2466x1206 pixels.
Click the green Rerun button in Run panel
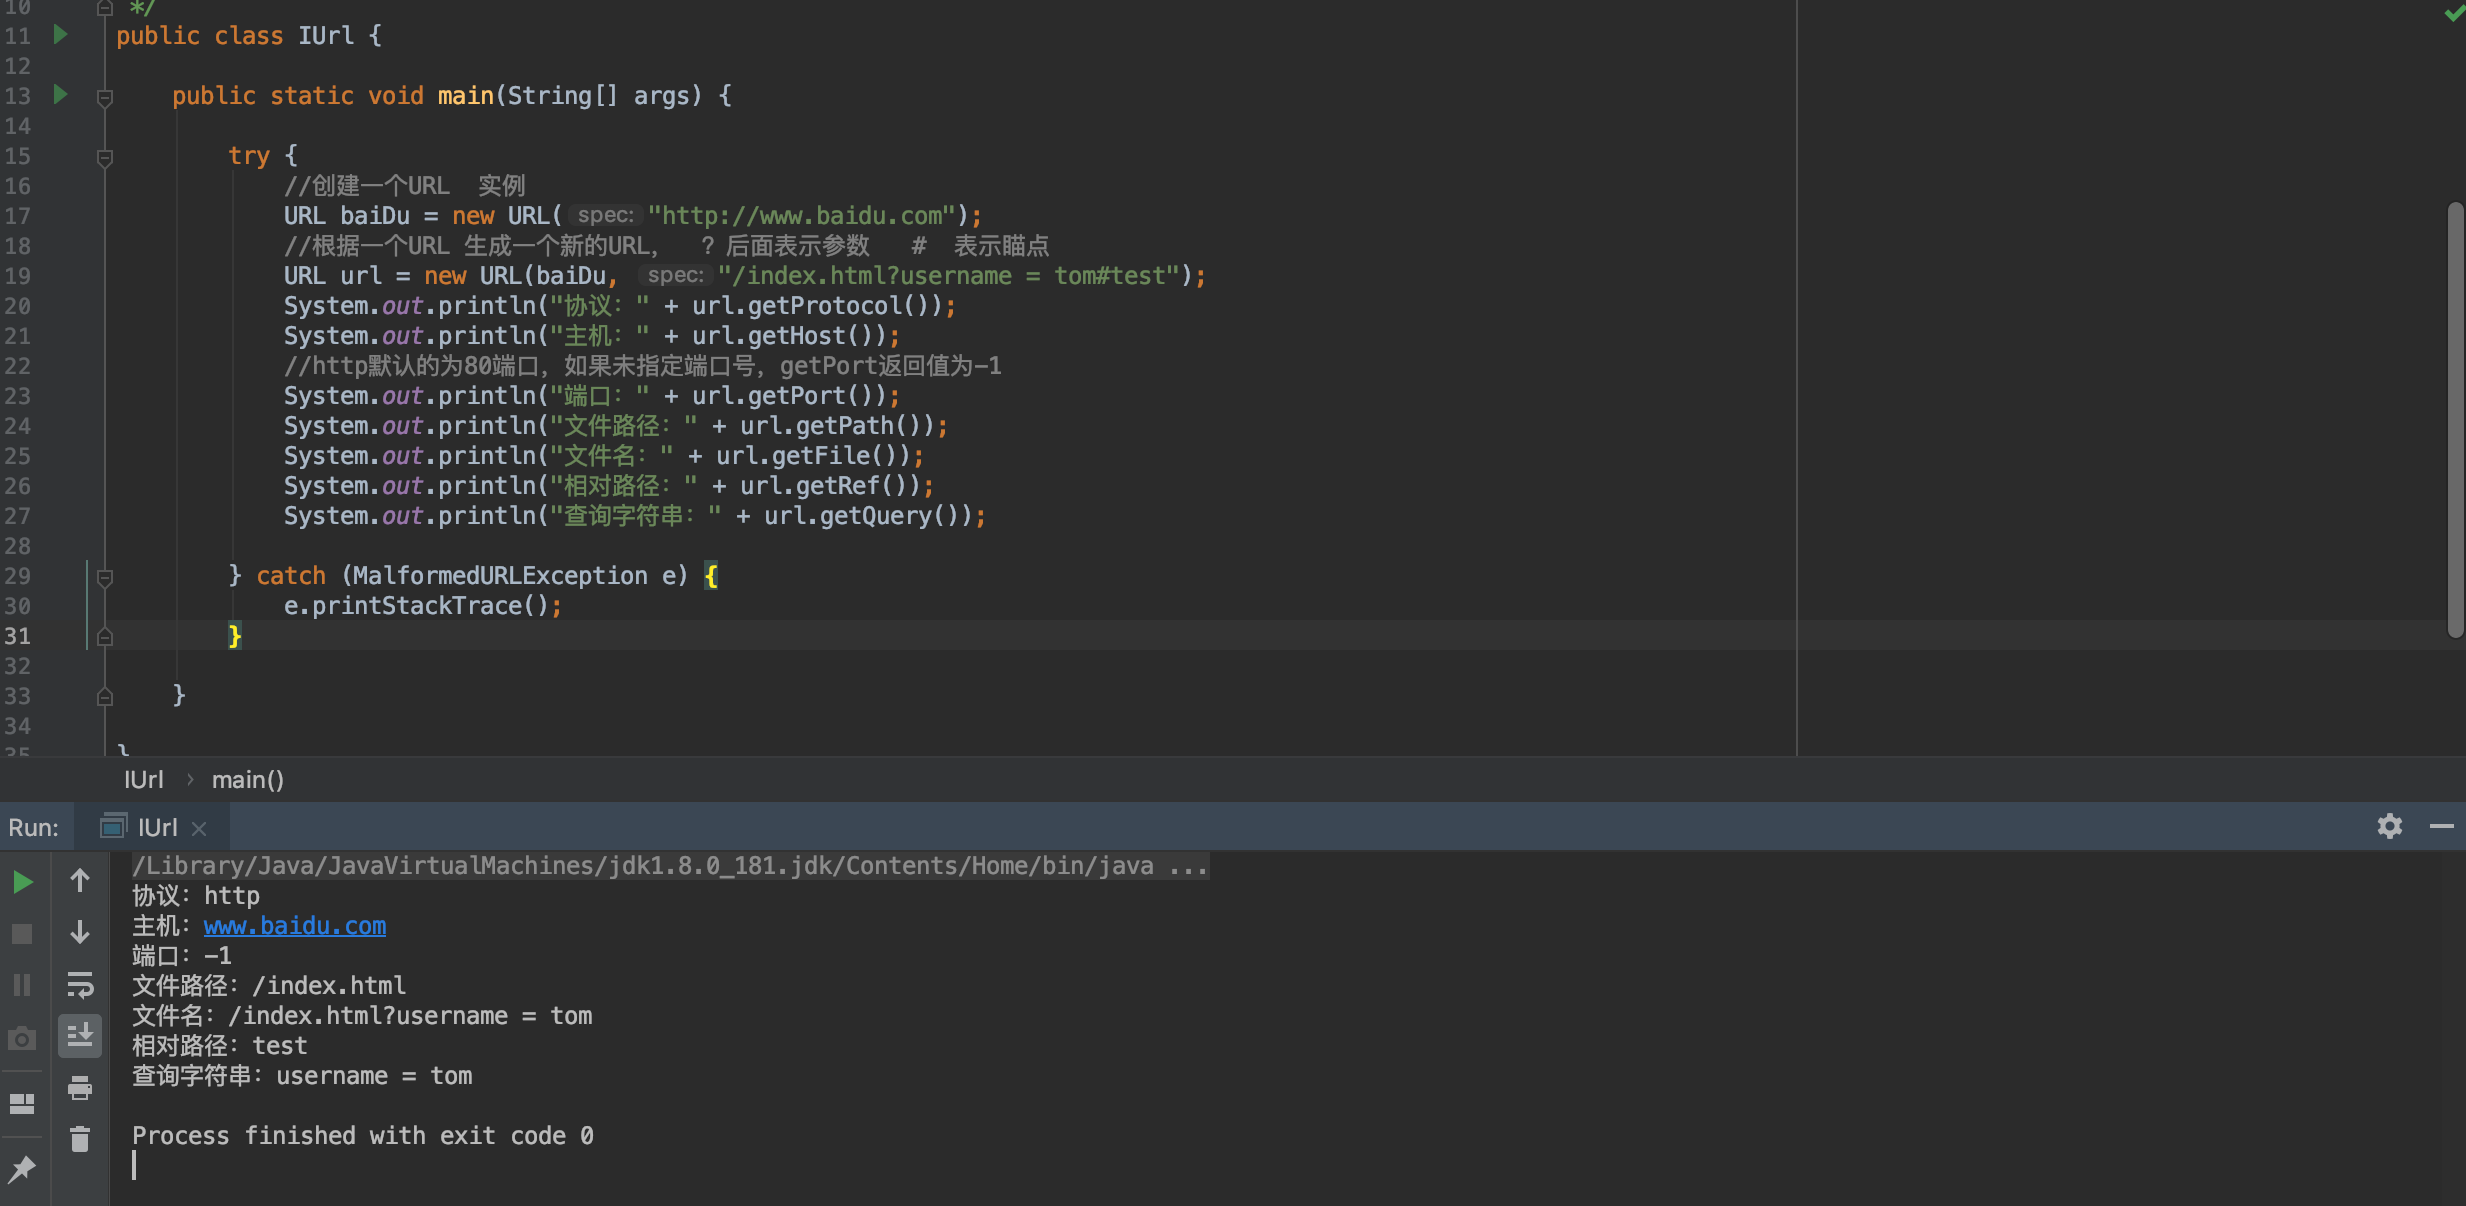click(x=22, y=882)
